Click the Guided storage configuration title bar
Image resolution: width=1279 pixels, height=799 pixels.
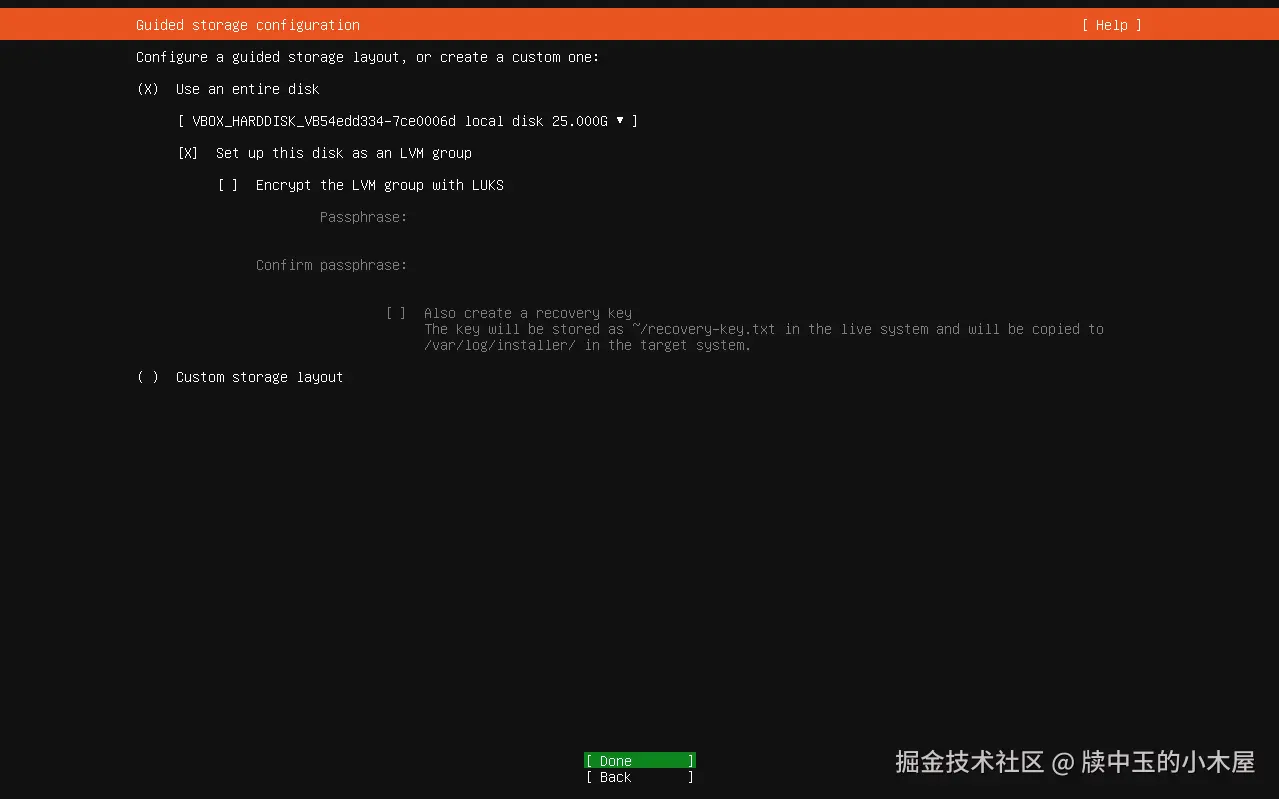click(x=247, y=25)
